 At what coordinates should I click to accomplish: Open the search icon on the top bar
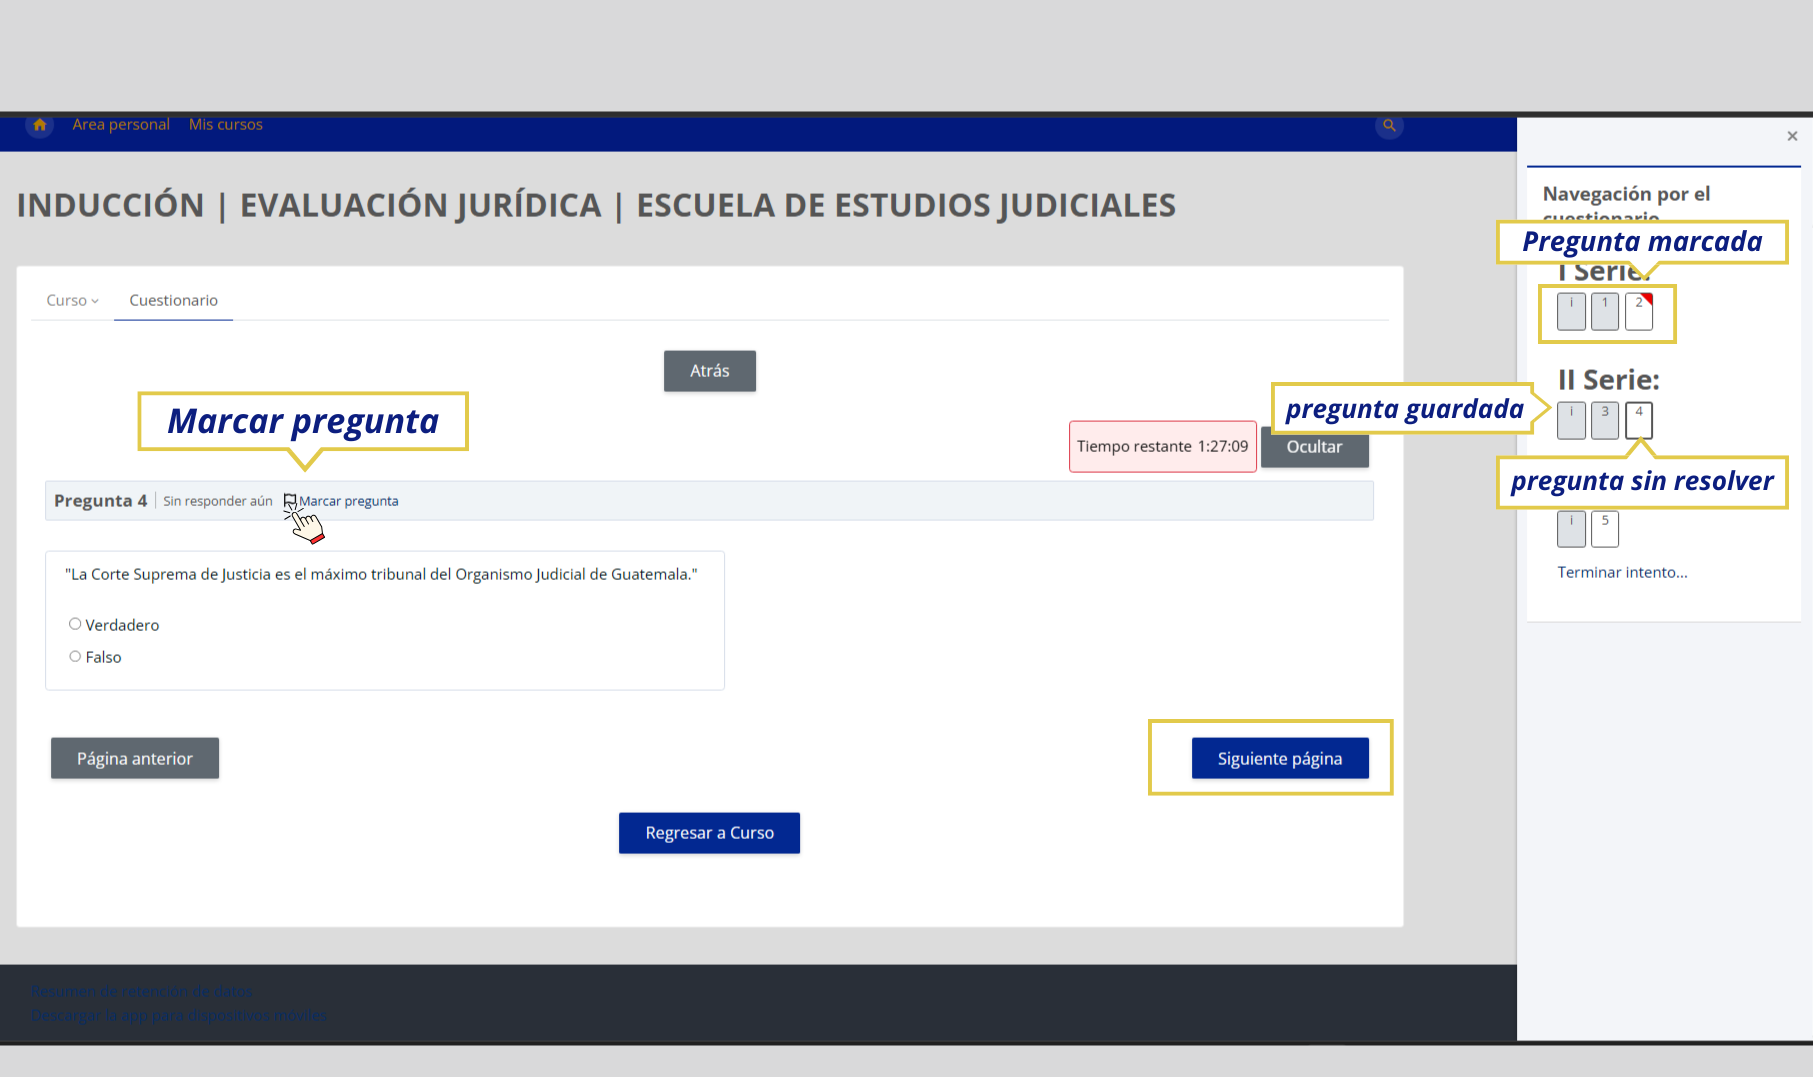1389,125
